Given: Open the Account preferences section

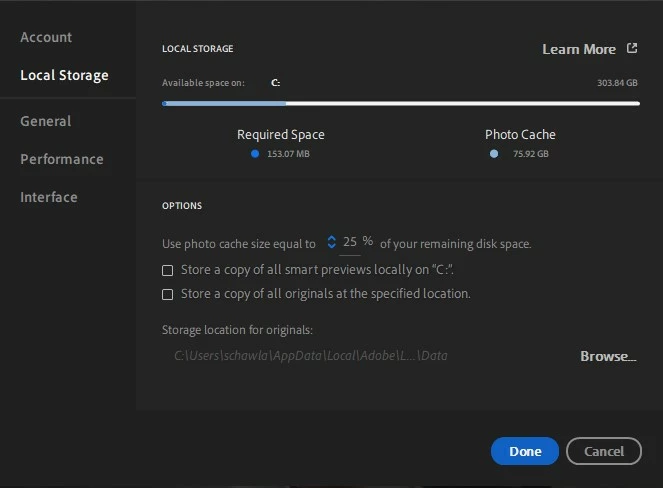Looking at the screenshot, I should (x=46, y=37).
